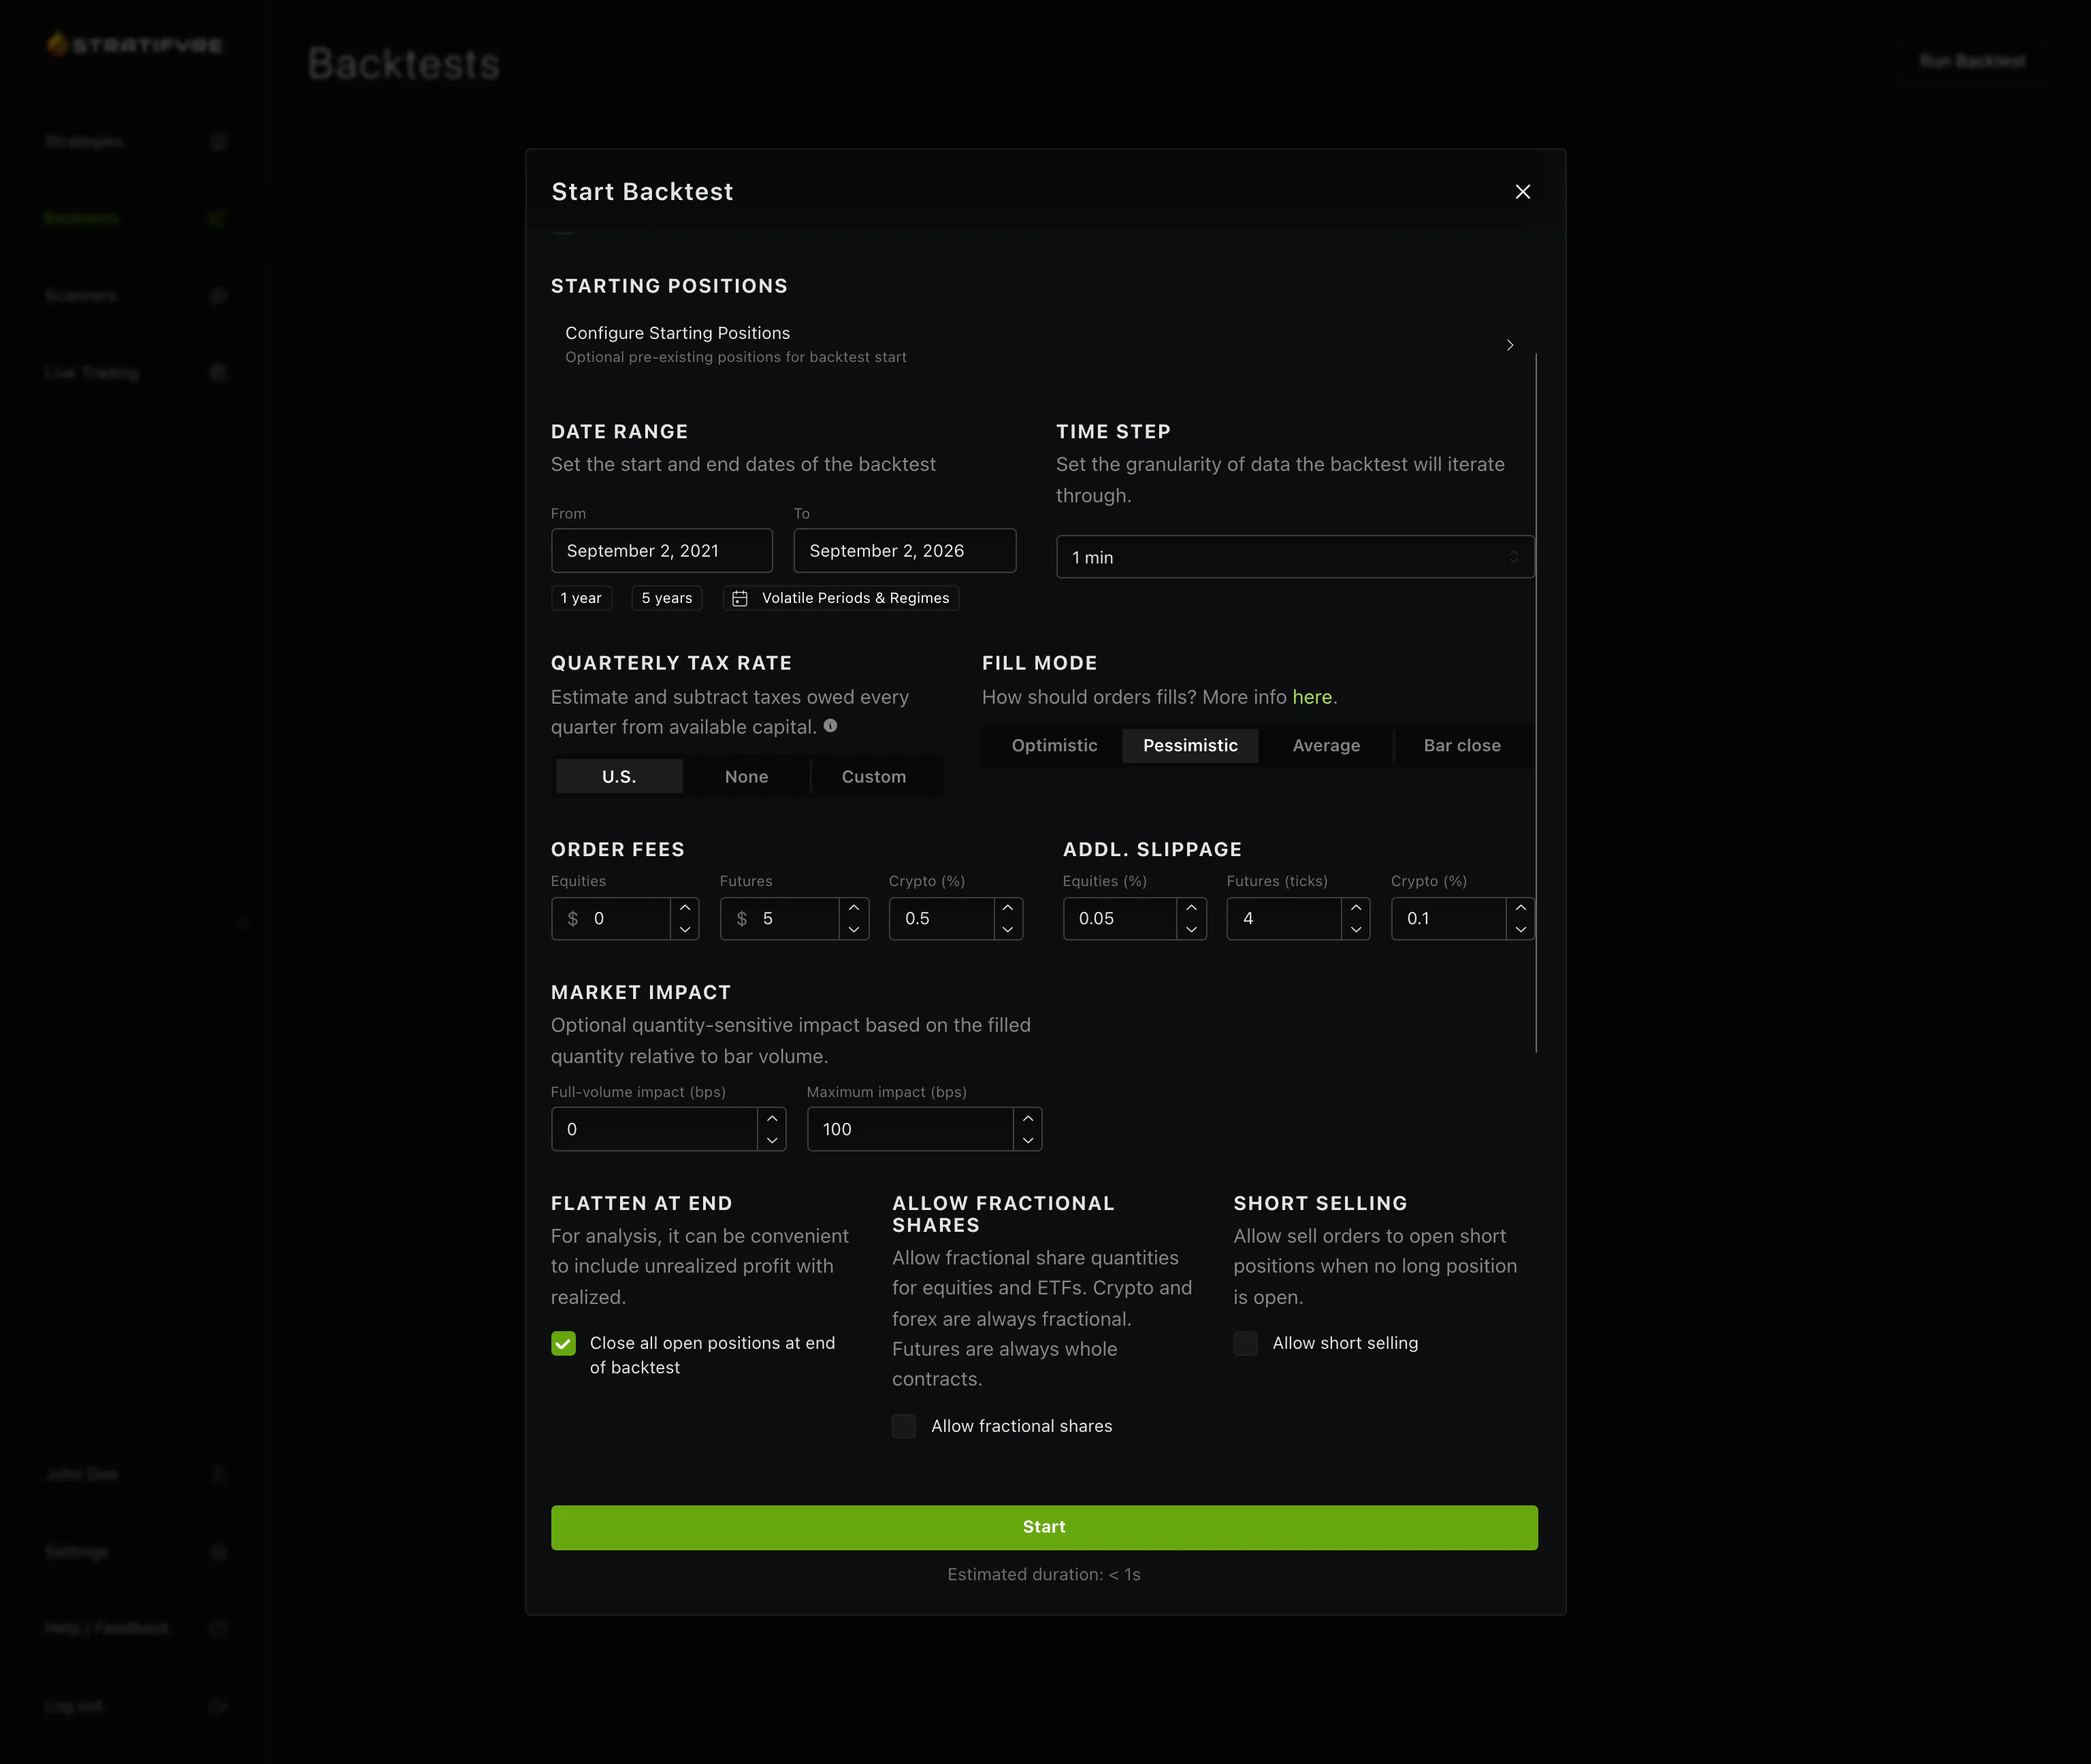Viewport: 2091px width, 1764px height.
Task: Increase Futures order fee
Action: [x=854, y=908]
